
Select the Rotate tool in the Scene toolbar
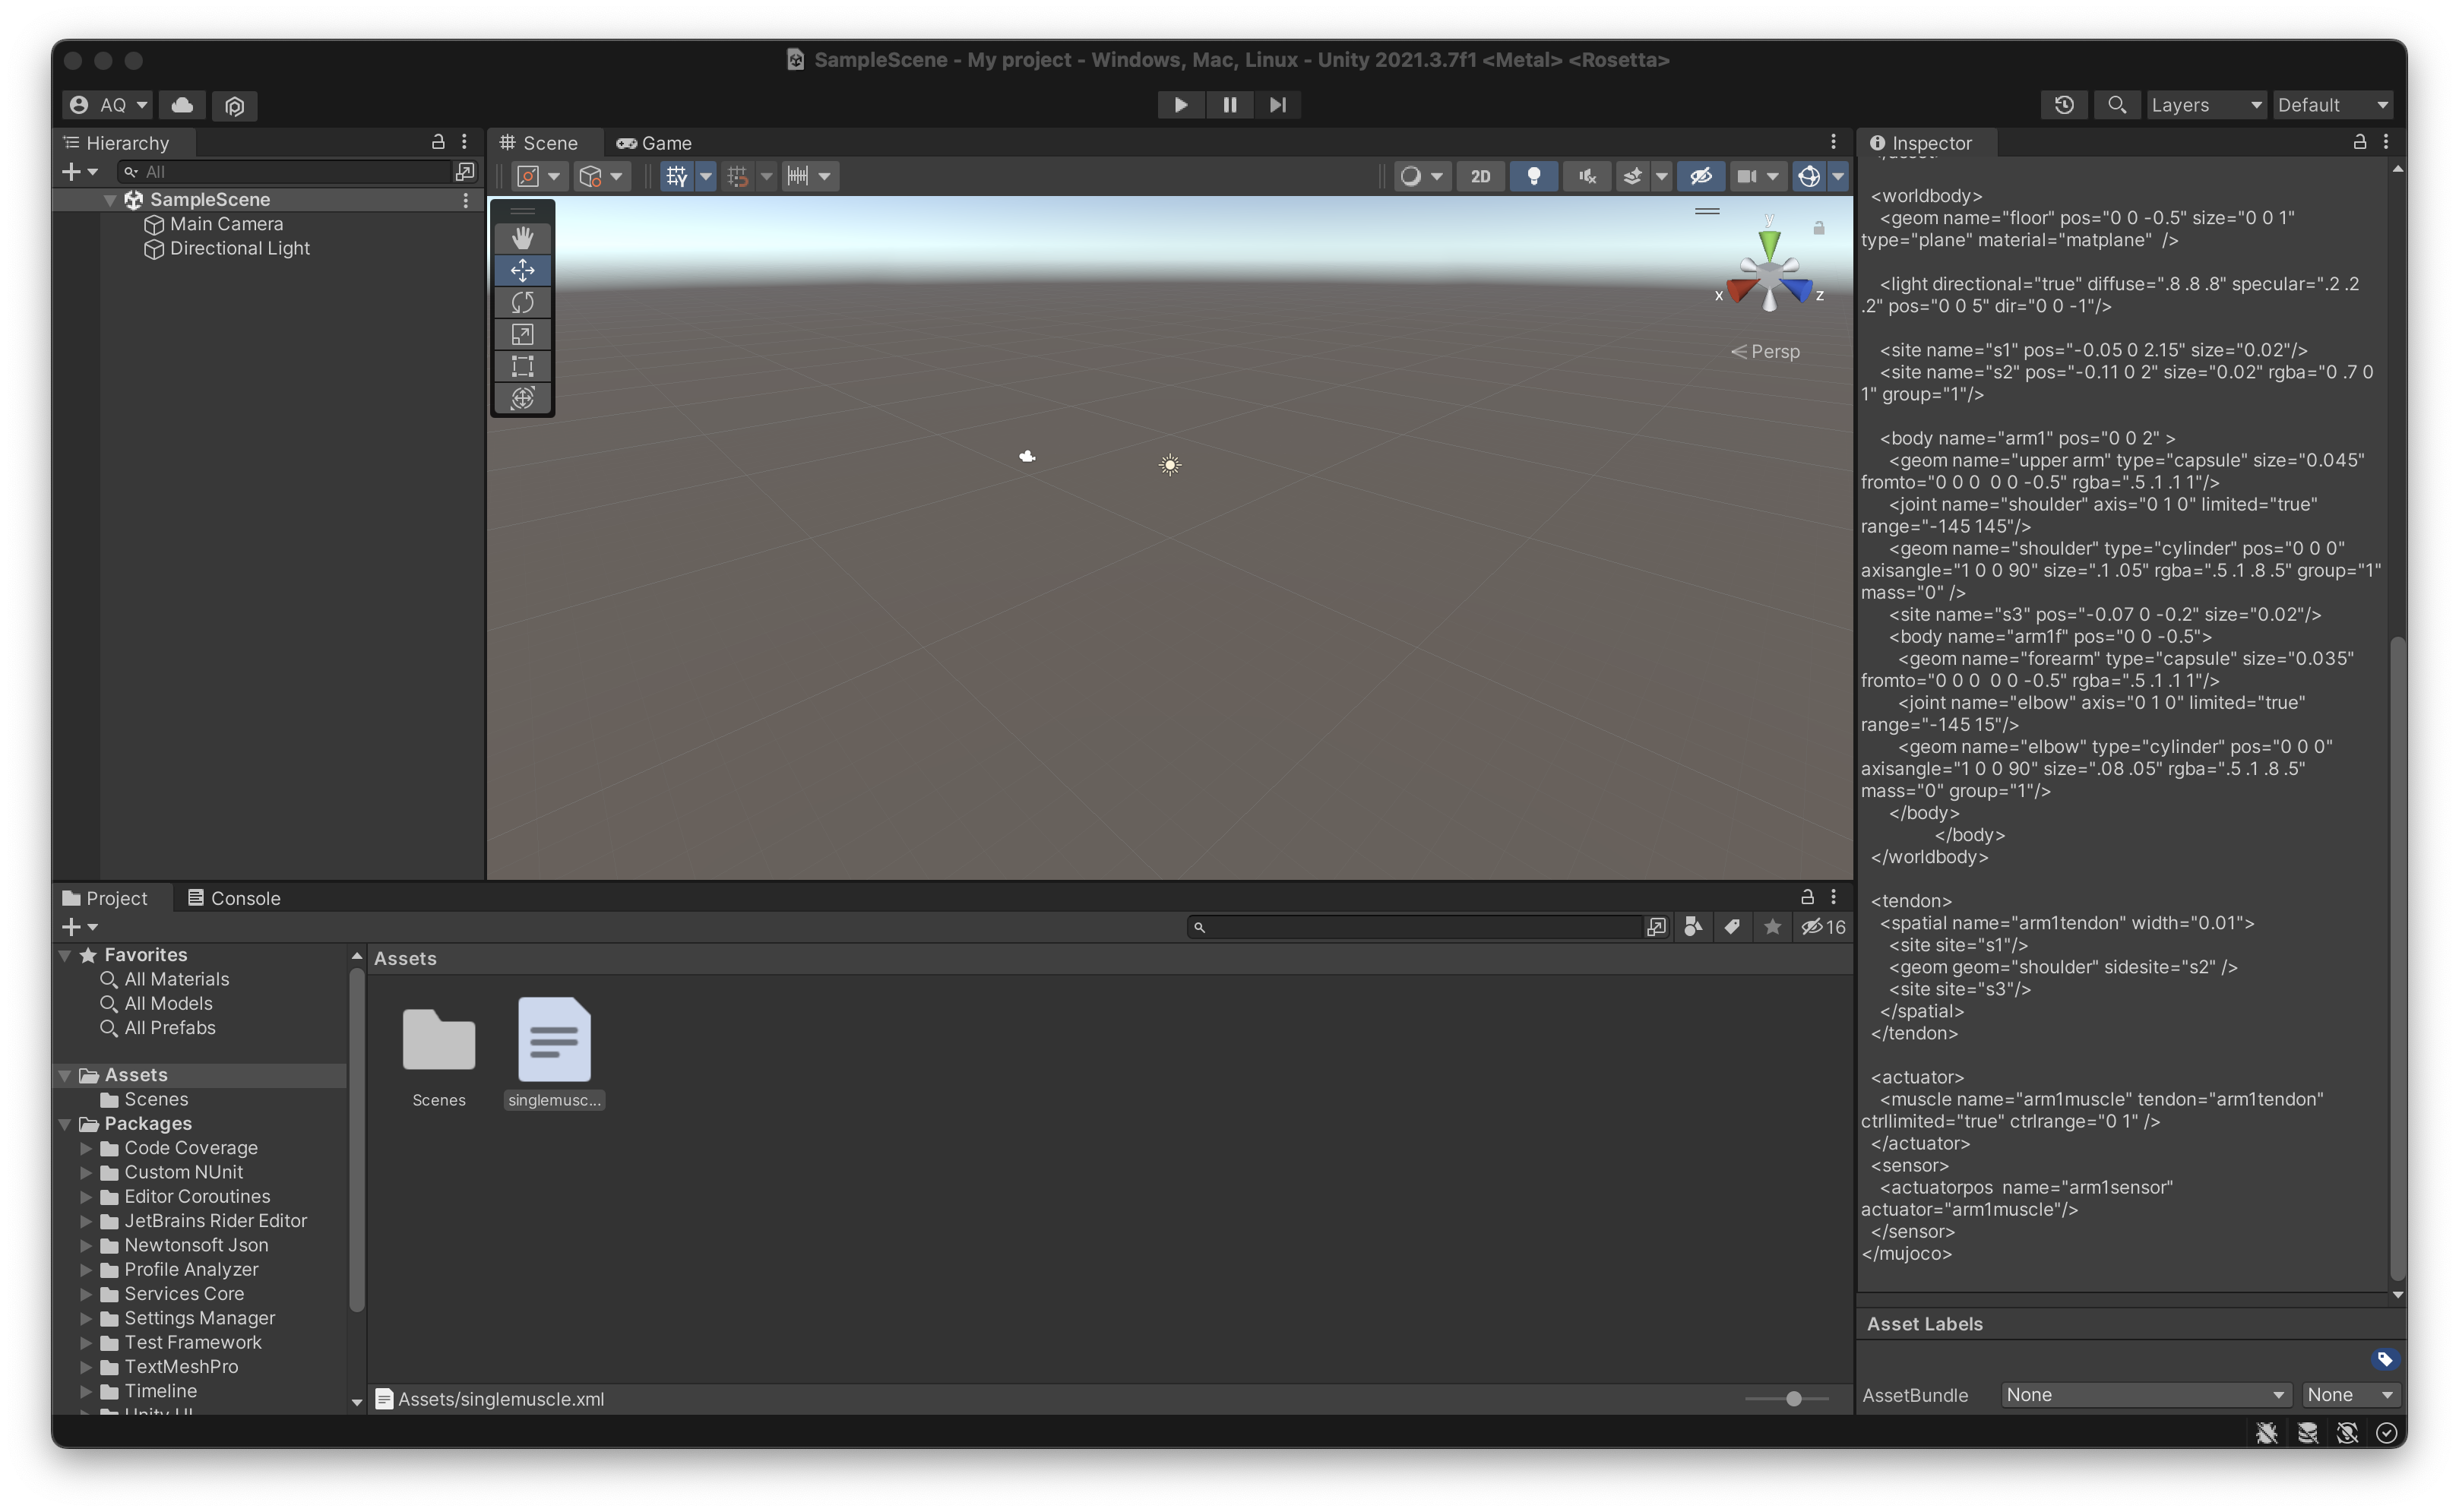[523, 302]
